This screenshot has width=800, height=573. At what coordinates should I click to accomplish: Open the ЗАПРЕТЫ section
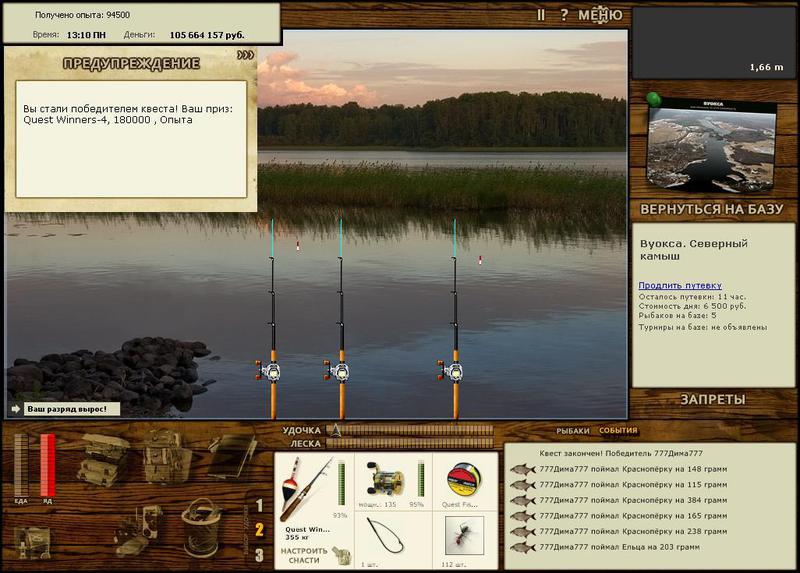(713, 400)
